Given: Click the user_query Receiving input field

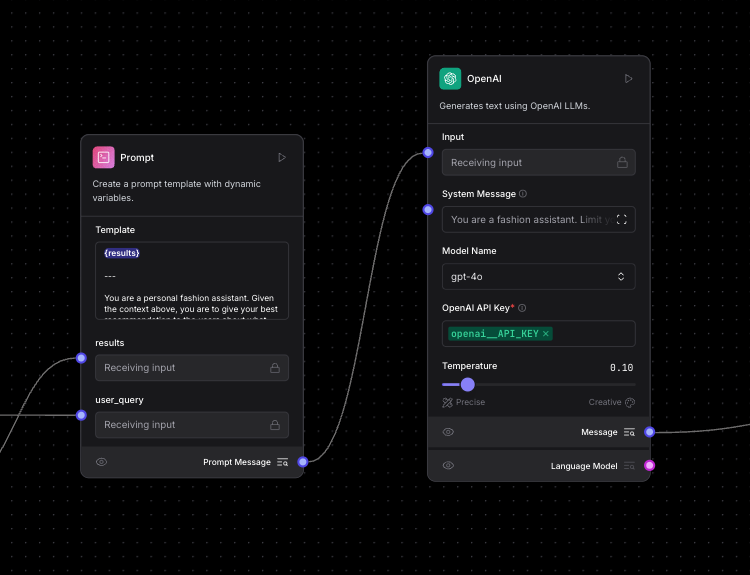Looking at the screenshot, I should (x=192, y=425).
